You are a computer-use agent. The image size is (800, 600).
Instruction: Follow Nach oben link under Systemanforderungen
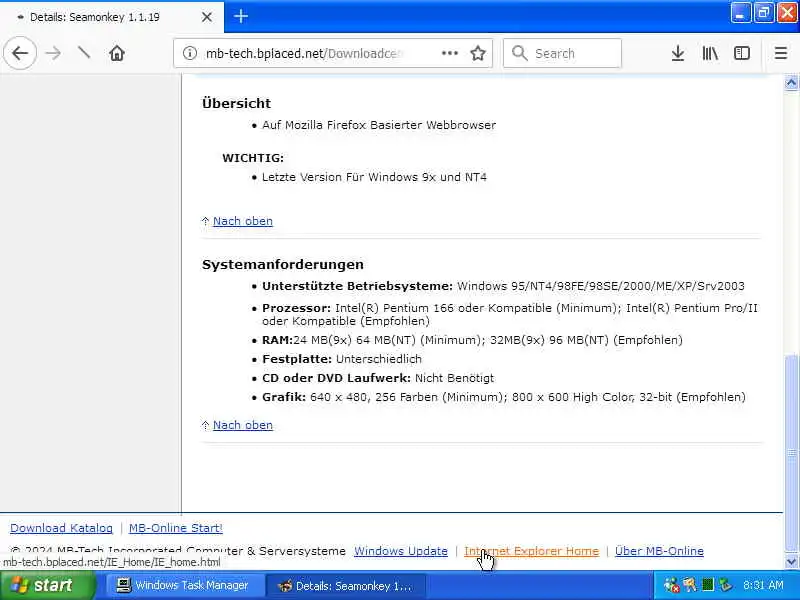tap(243, 425)
